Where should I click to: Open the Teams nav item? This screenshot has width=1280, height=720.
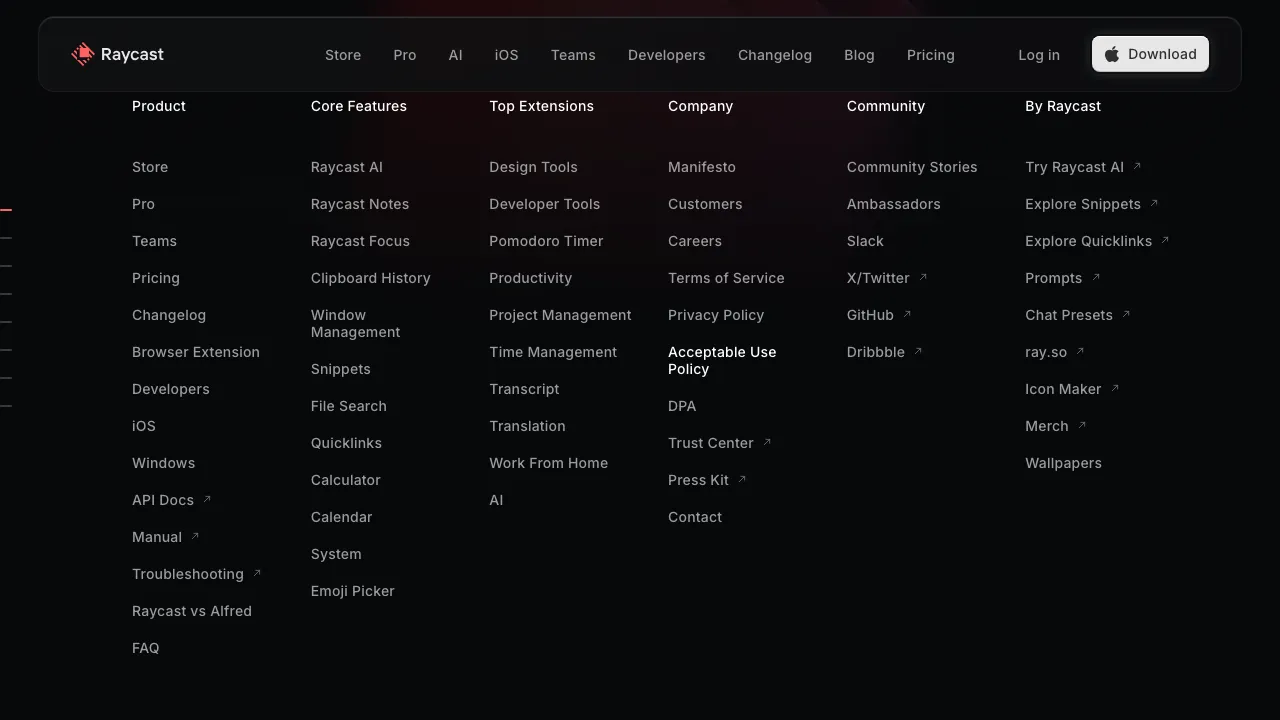[x=573, y=55]
